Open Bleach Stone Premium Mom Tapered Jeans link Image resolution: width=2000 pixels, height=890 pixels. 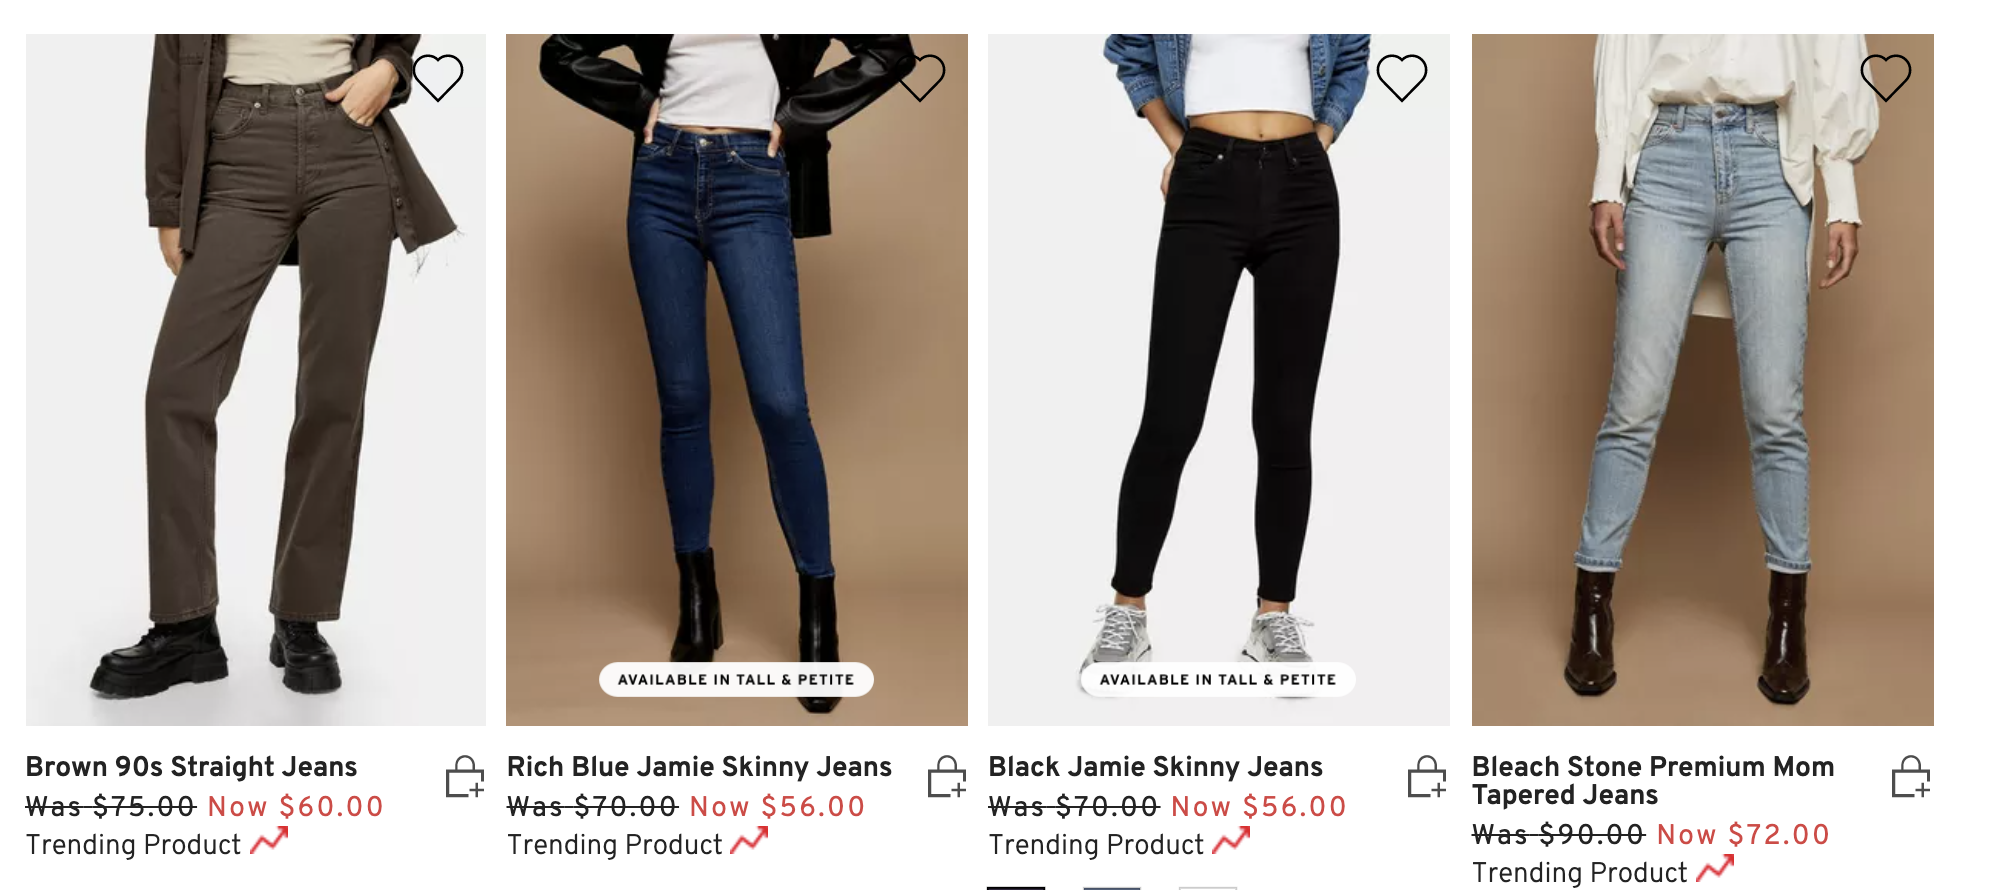[1653, 780]
